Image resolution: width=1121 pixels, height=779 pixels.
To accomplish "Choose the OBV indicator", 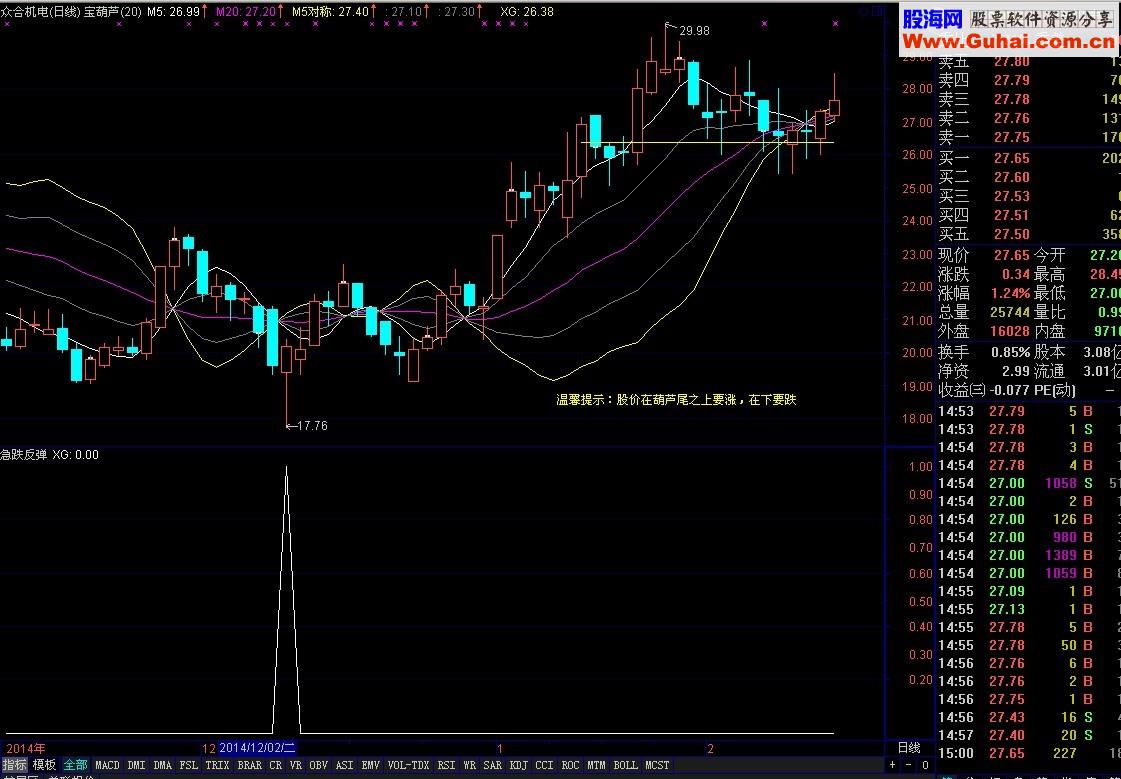I will pyautogui.click(x=319, y=765).
